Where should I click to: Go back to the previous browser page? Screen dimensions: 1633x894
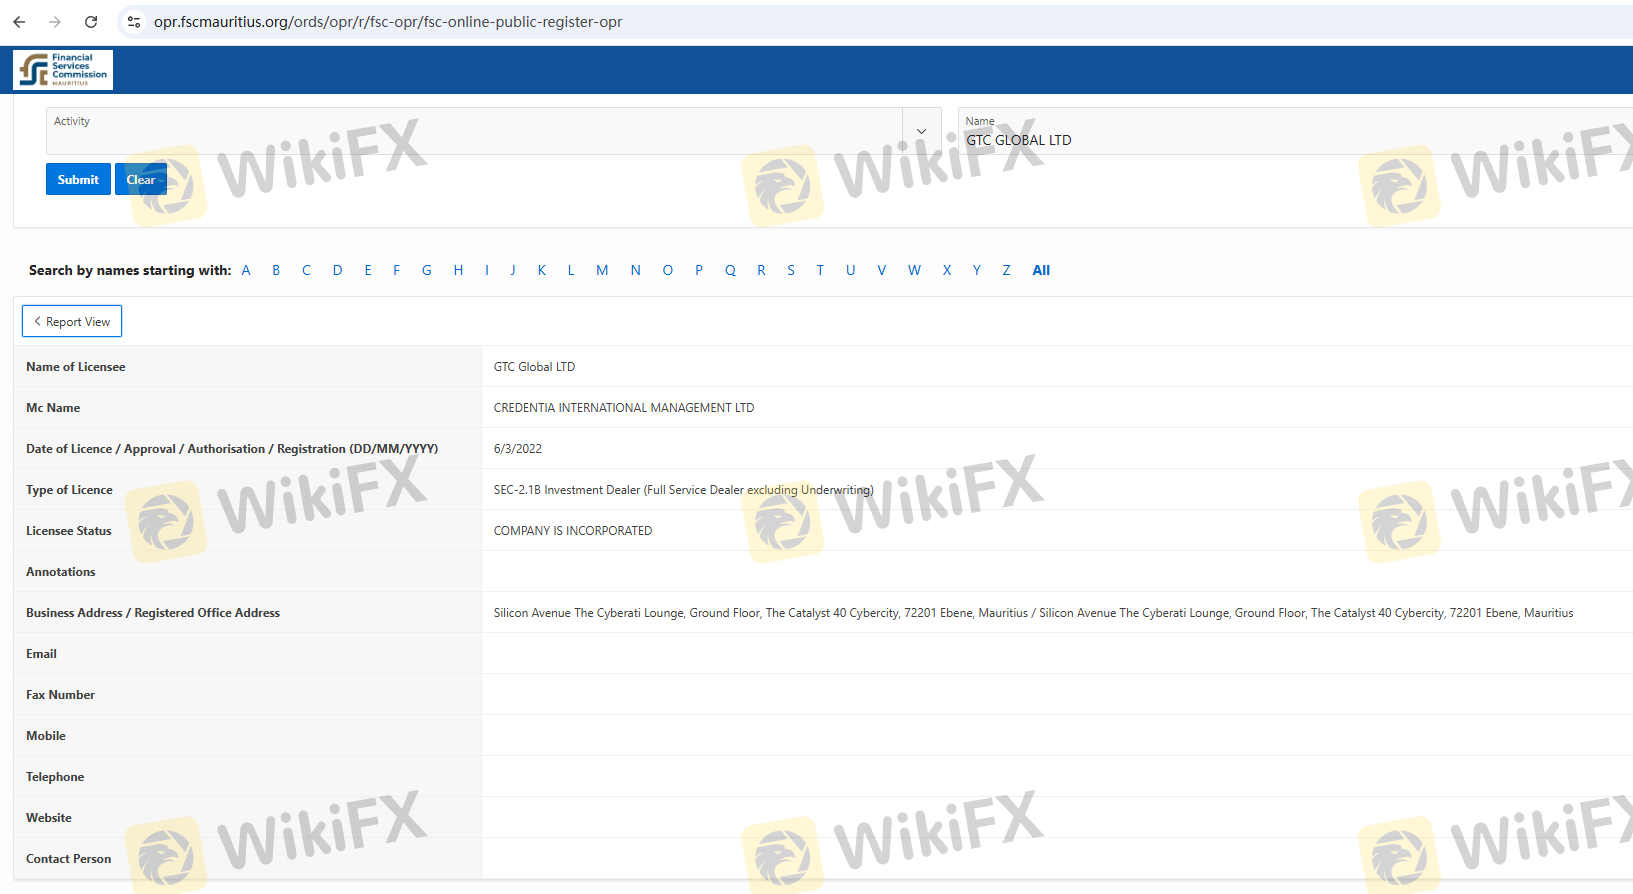coord(19,22)
